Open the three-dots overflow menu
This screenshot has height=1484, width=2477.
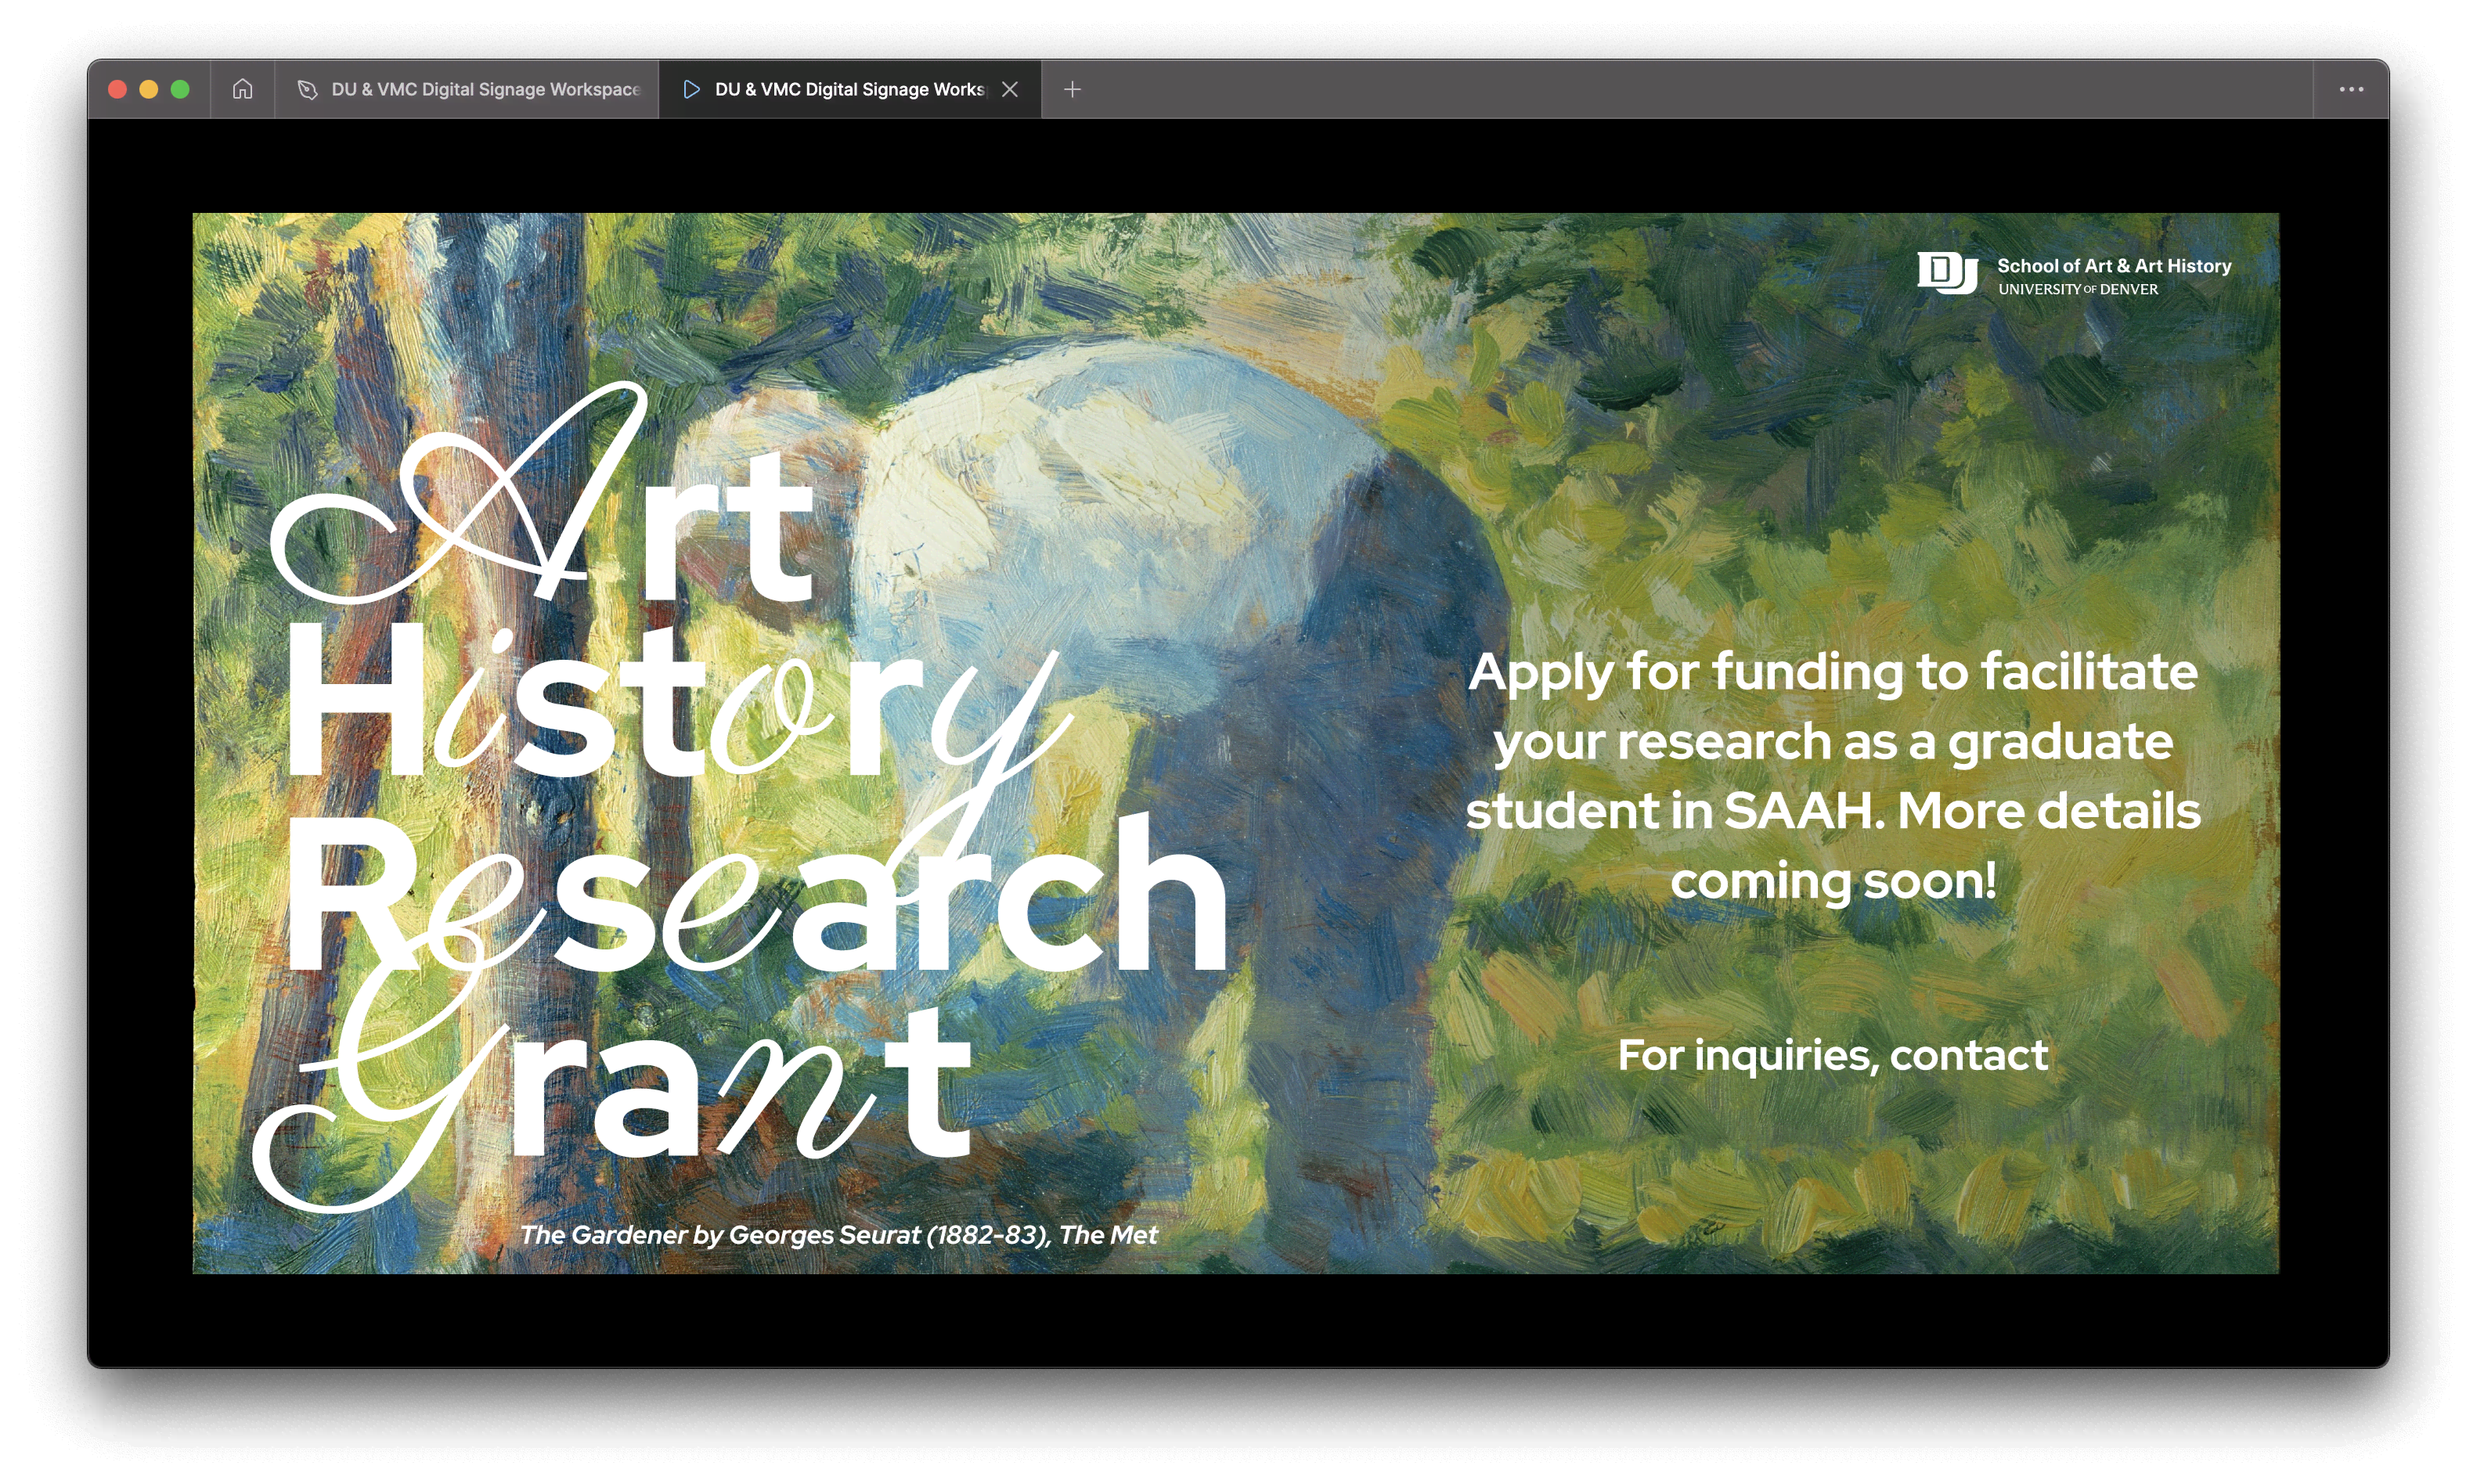click(x=2350, y=89)
